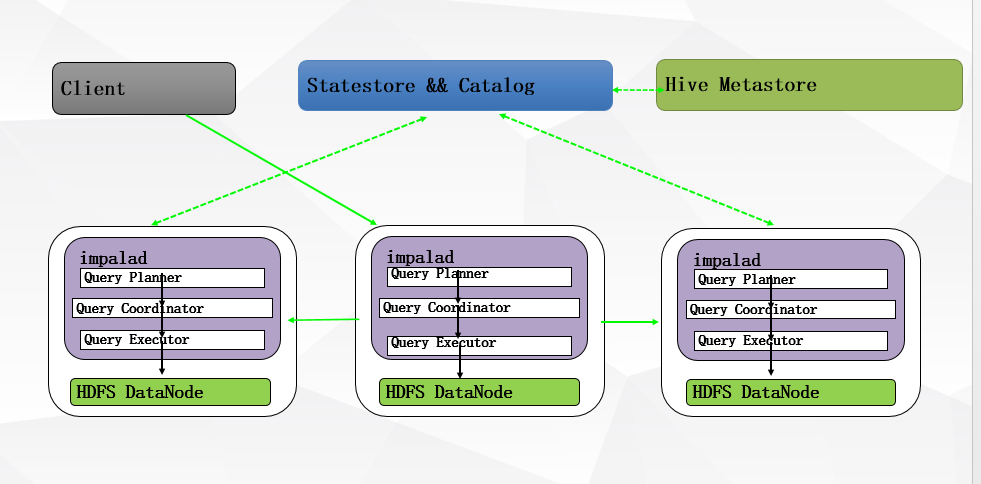Select HDFS DataNode under the right impalad
The width and height of the screenshot is (981, 484).
[x=791, y=392]
